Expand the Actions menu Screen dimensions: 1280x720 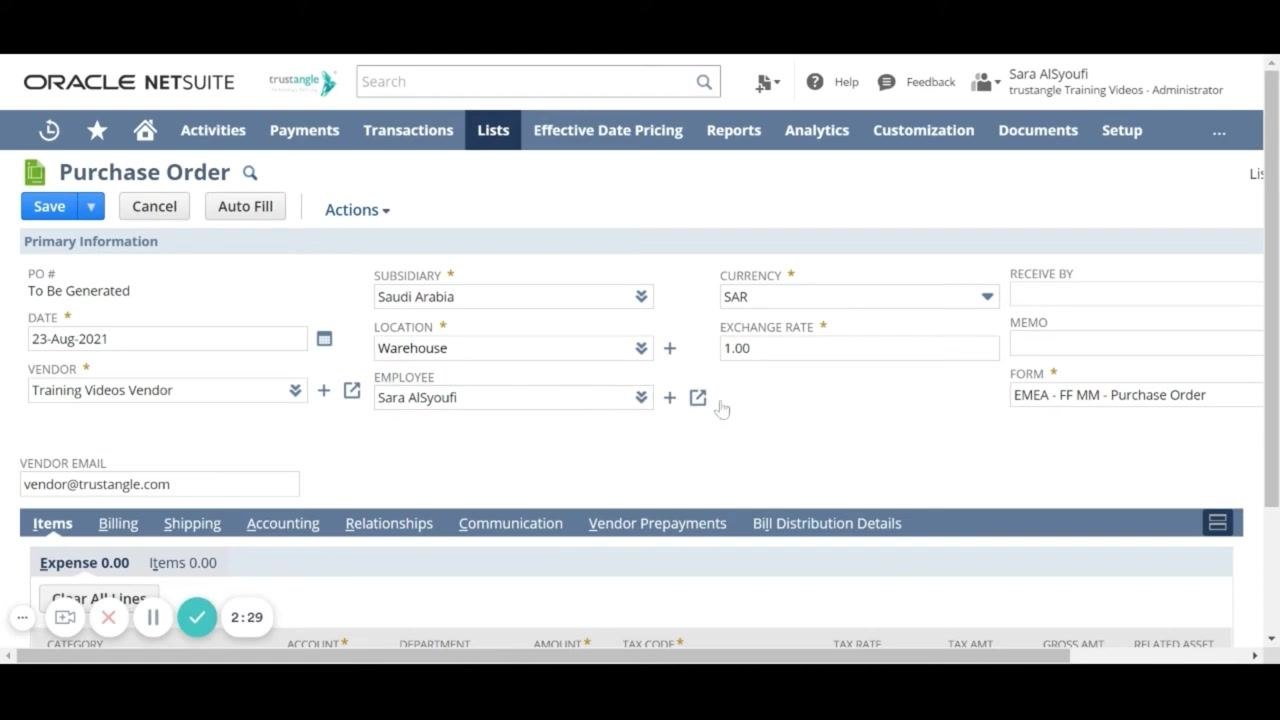click(357, 210)
